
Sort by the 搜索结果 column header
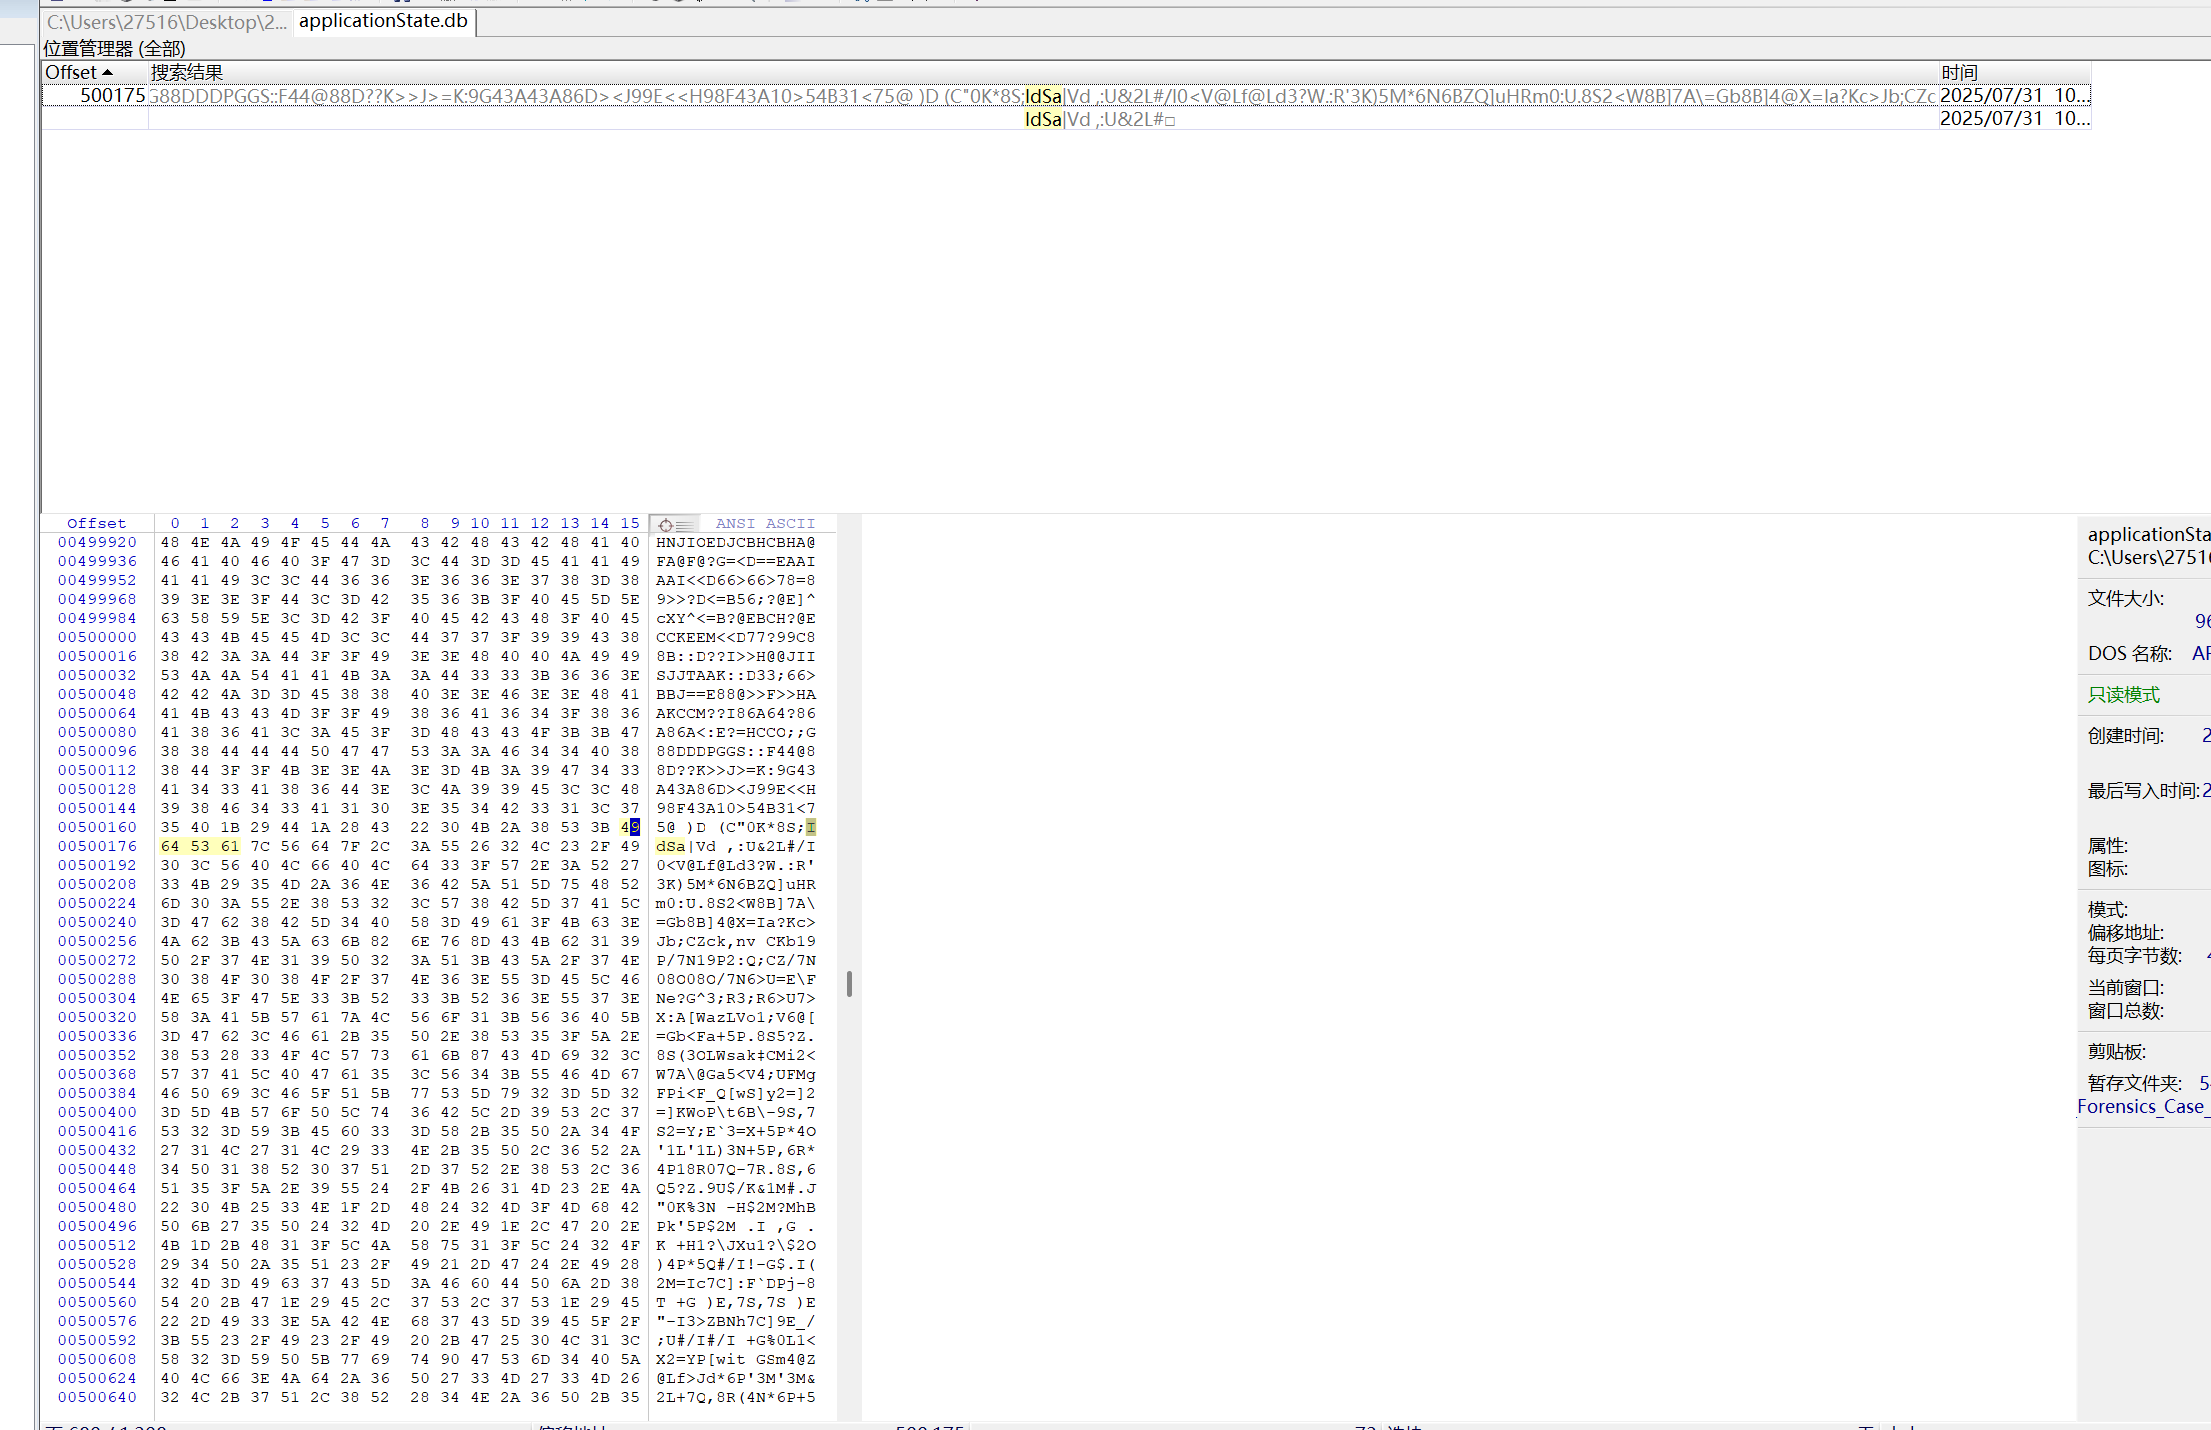[187, 73]
